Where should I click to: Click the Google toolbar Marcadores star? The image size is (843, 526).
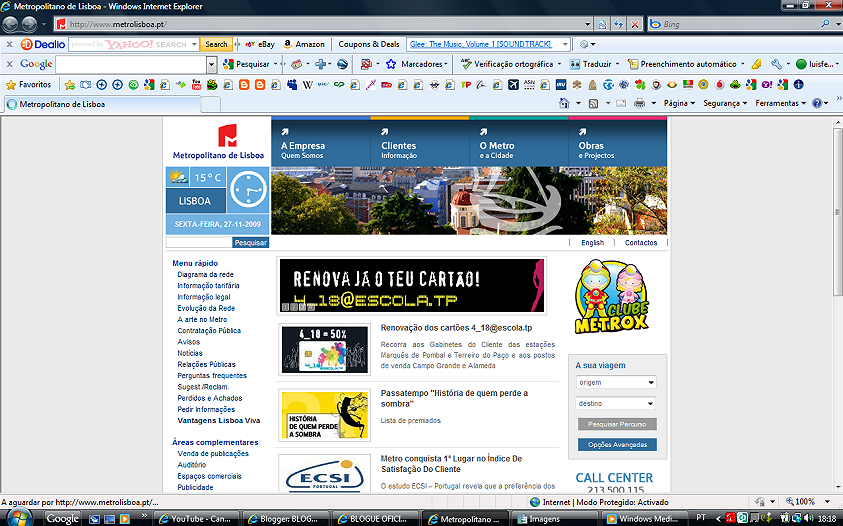click(391, 64)
